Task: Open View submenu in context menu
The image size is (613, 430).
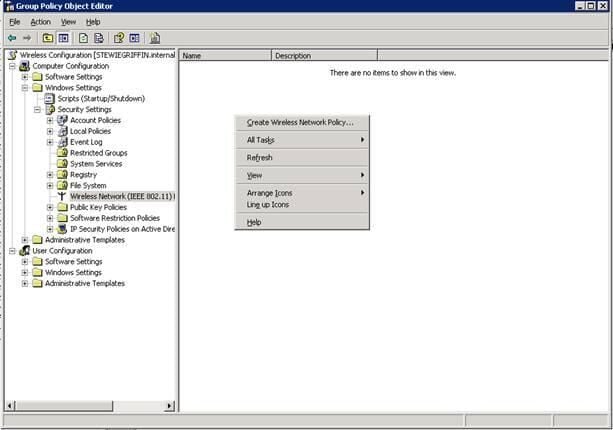Action: pyautogui.click(x=302, y=176)
